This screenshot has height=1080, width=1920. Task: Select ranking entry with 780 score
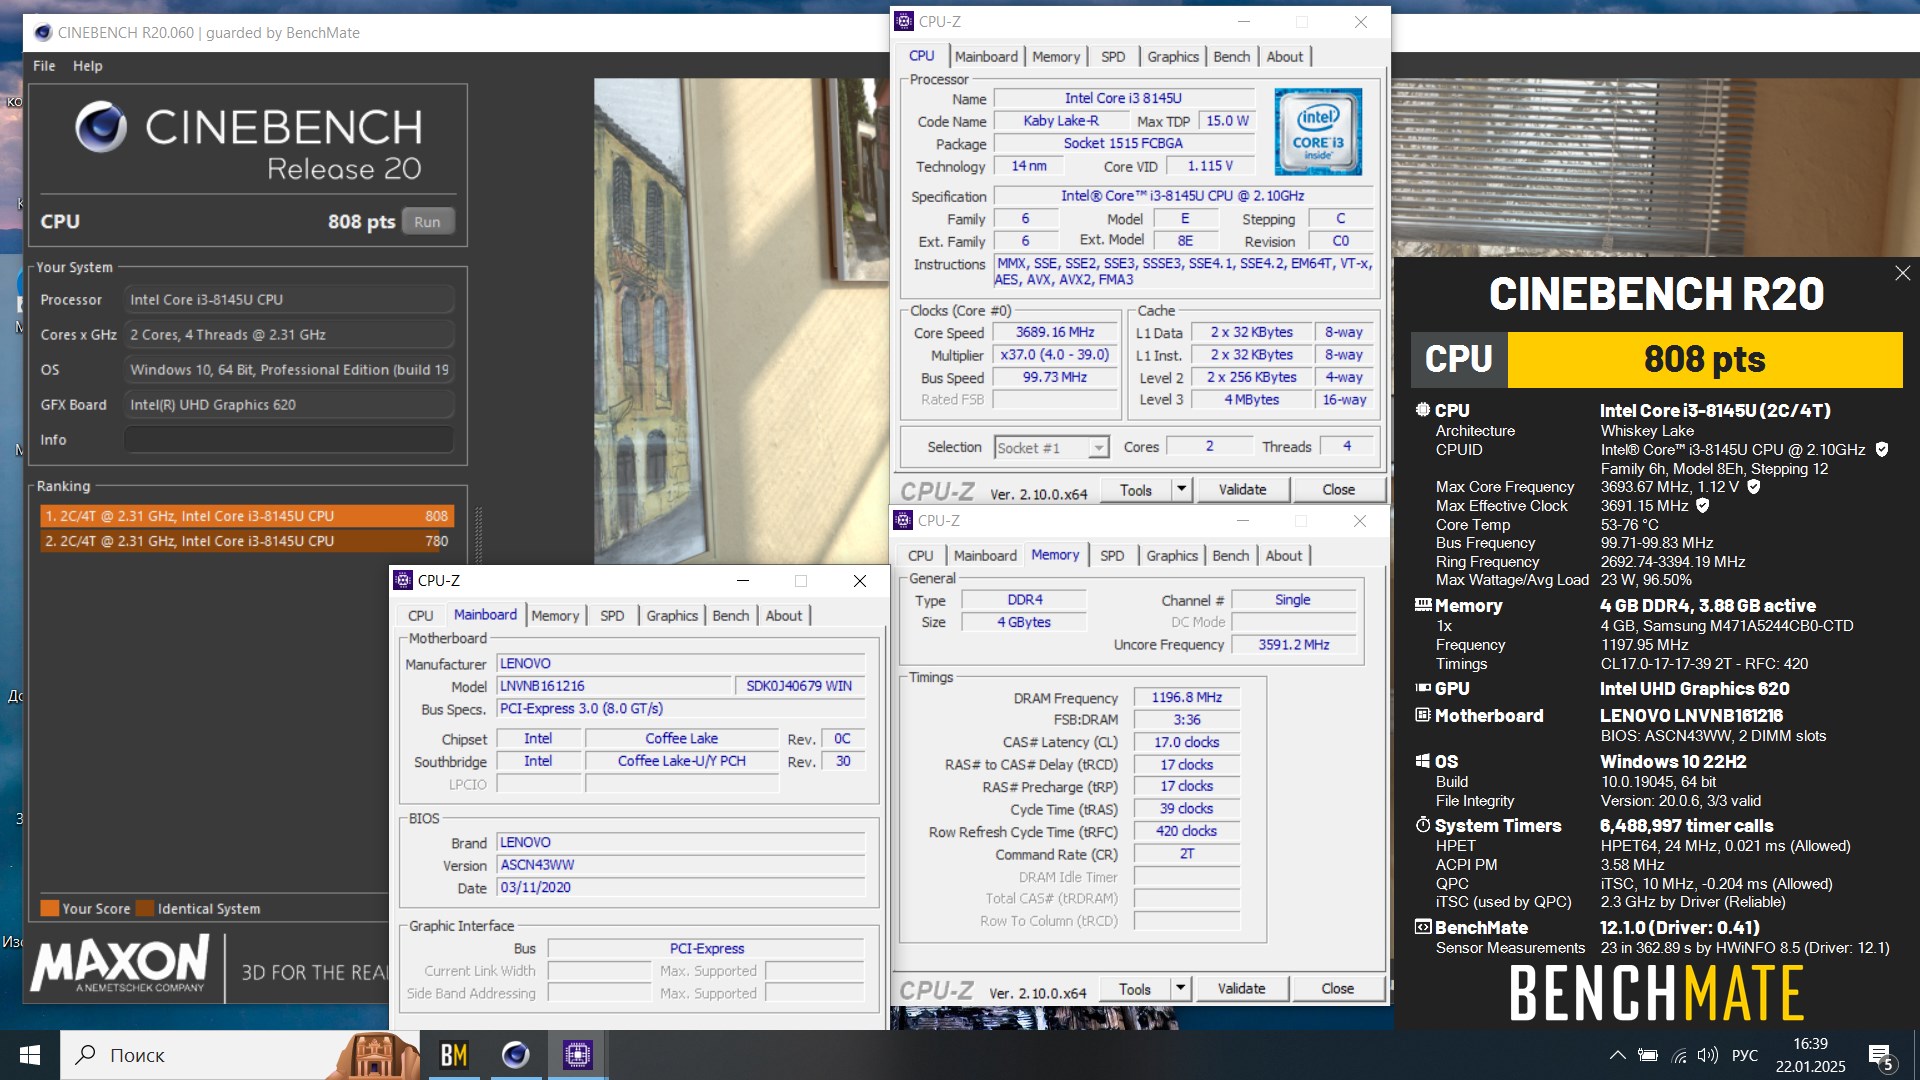pyautogui.click(x=247, y=541)
